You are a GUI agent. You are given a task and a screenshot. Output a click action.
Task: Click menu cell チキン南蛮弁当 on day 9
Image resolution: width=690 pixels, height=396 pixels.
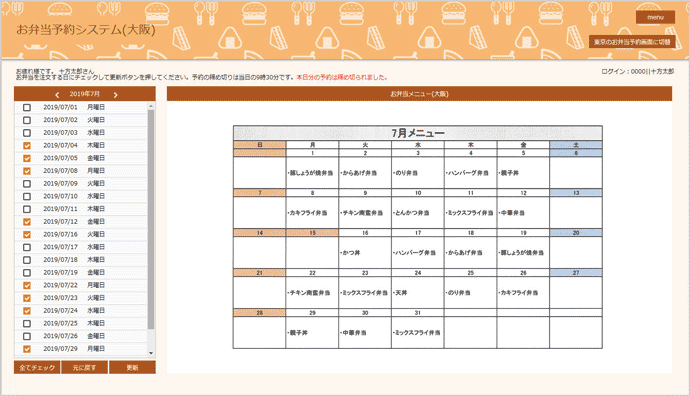365,213
